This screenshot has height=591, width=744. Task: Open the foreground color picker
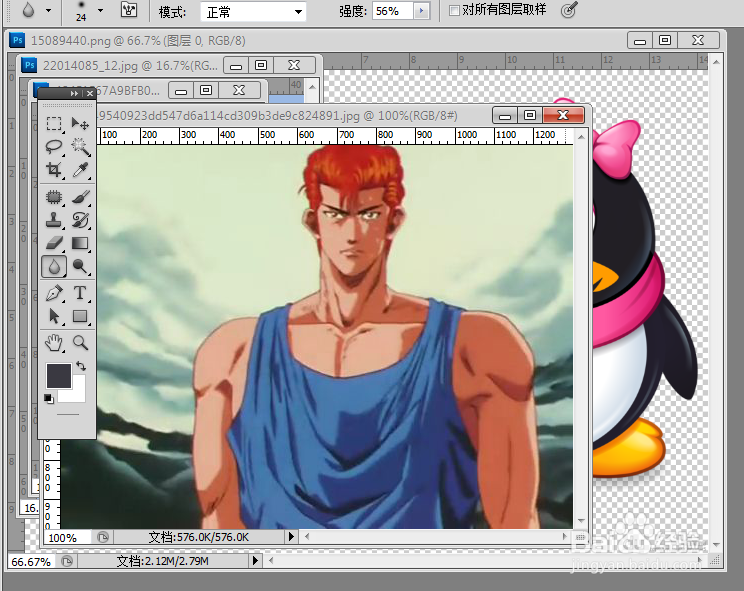tap(58, 375)
